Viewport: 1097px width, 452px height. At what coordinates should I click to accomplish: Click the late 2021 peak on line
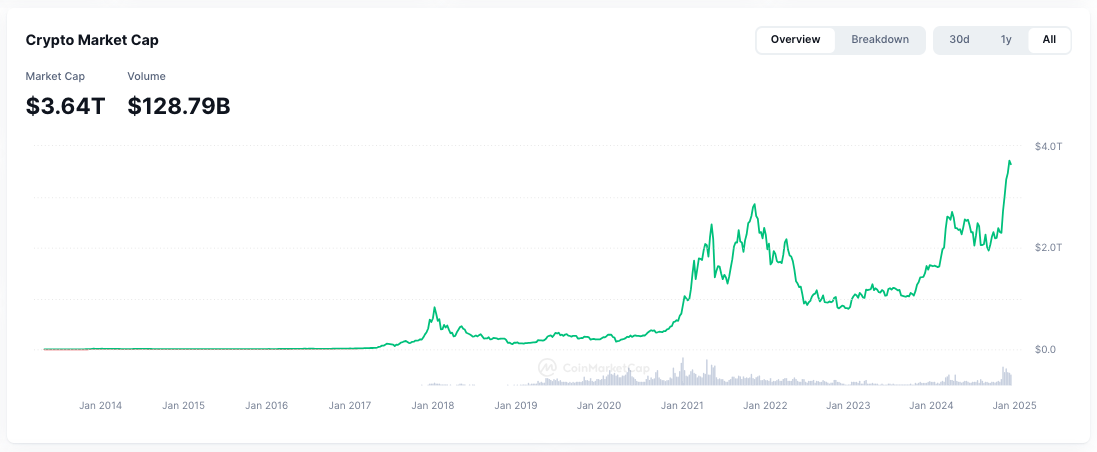(x=754, y=204)
